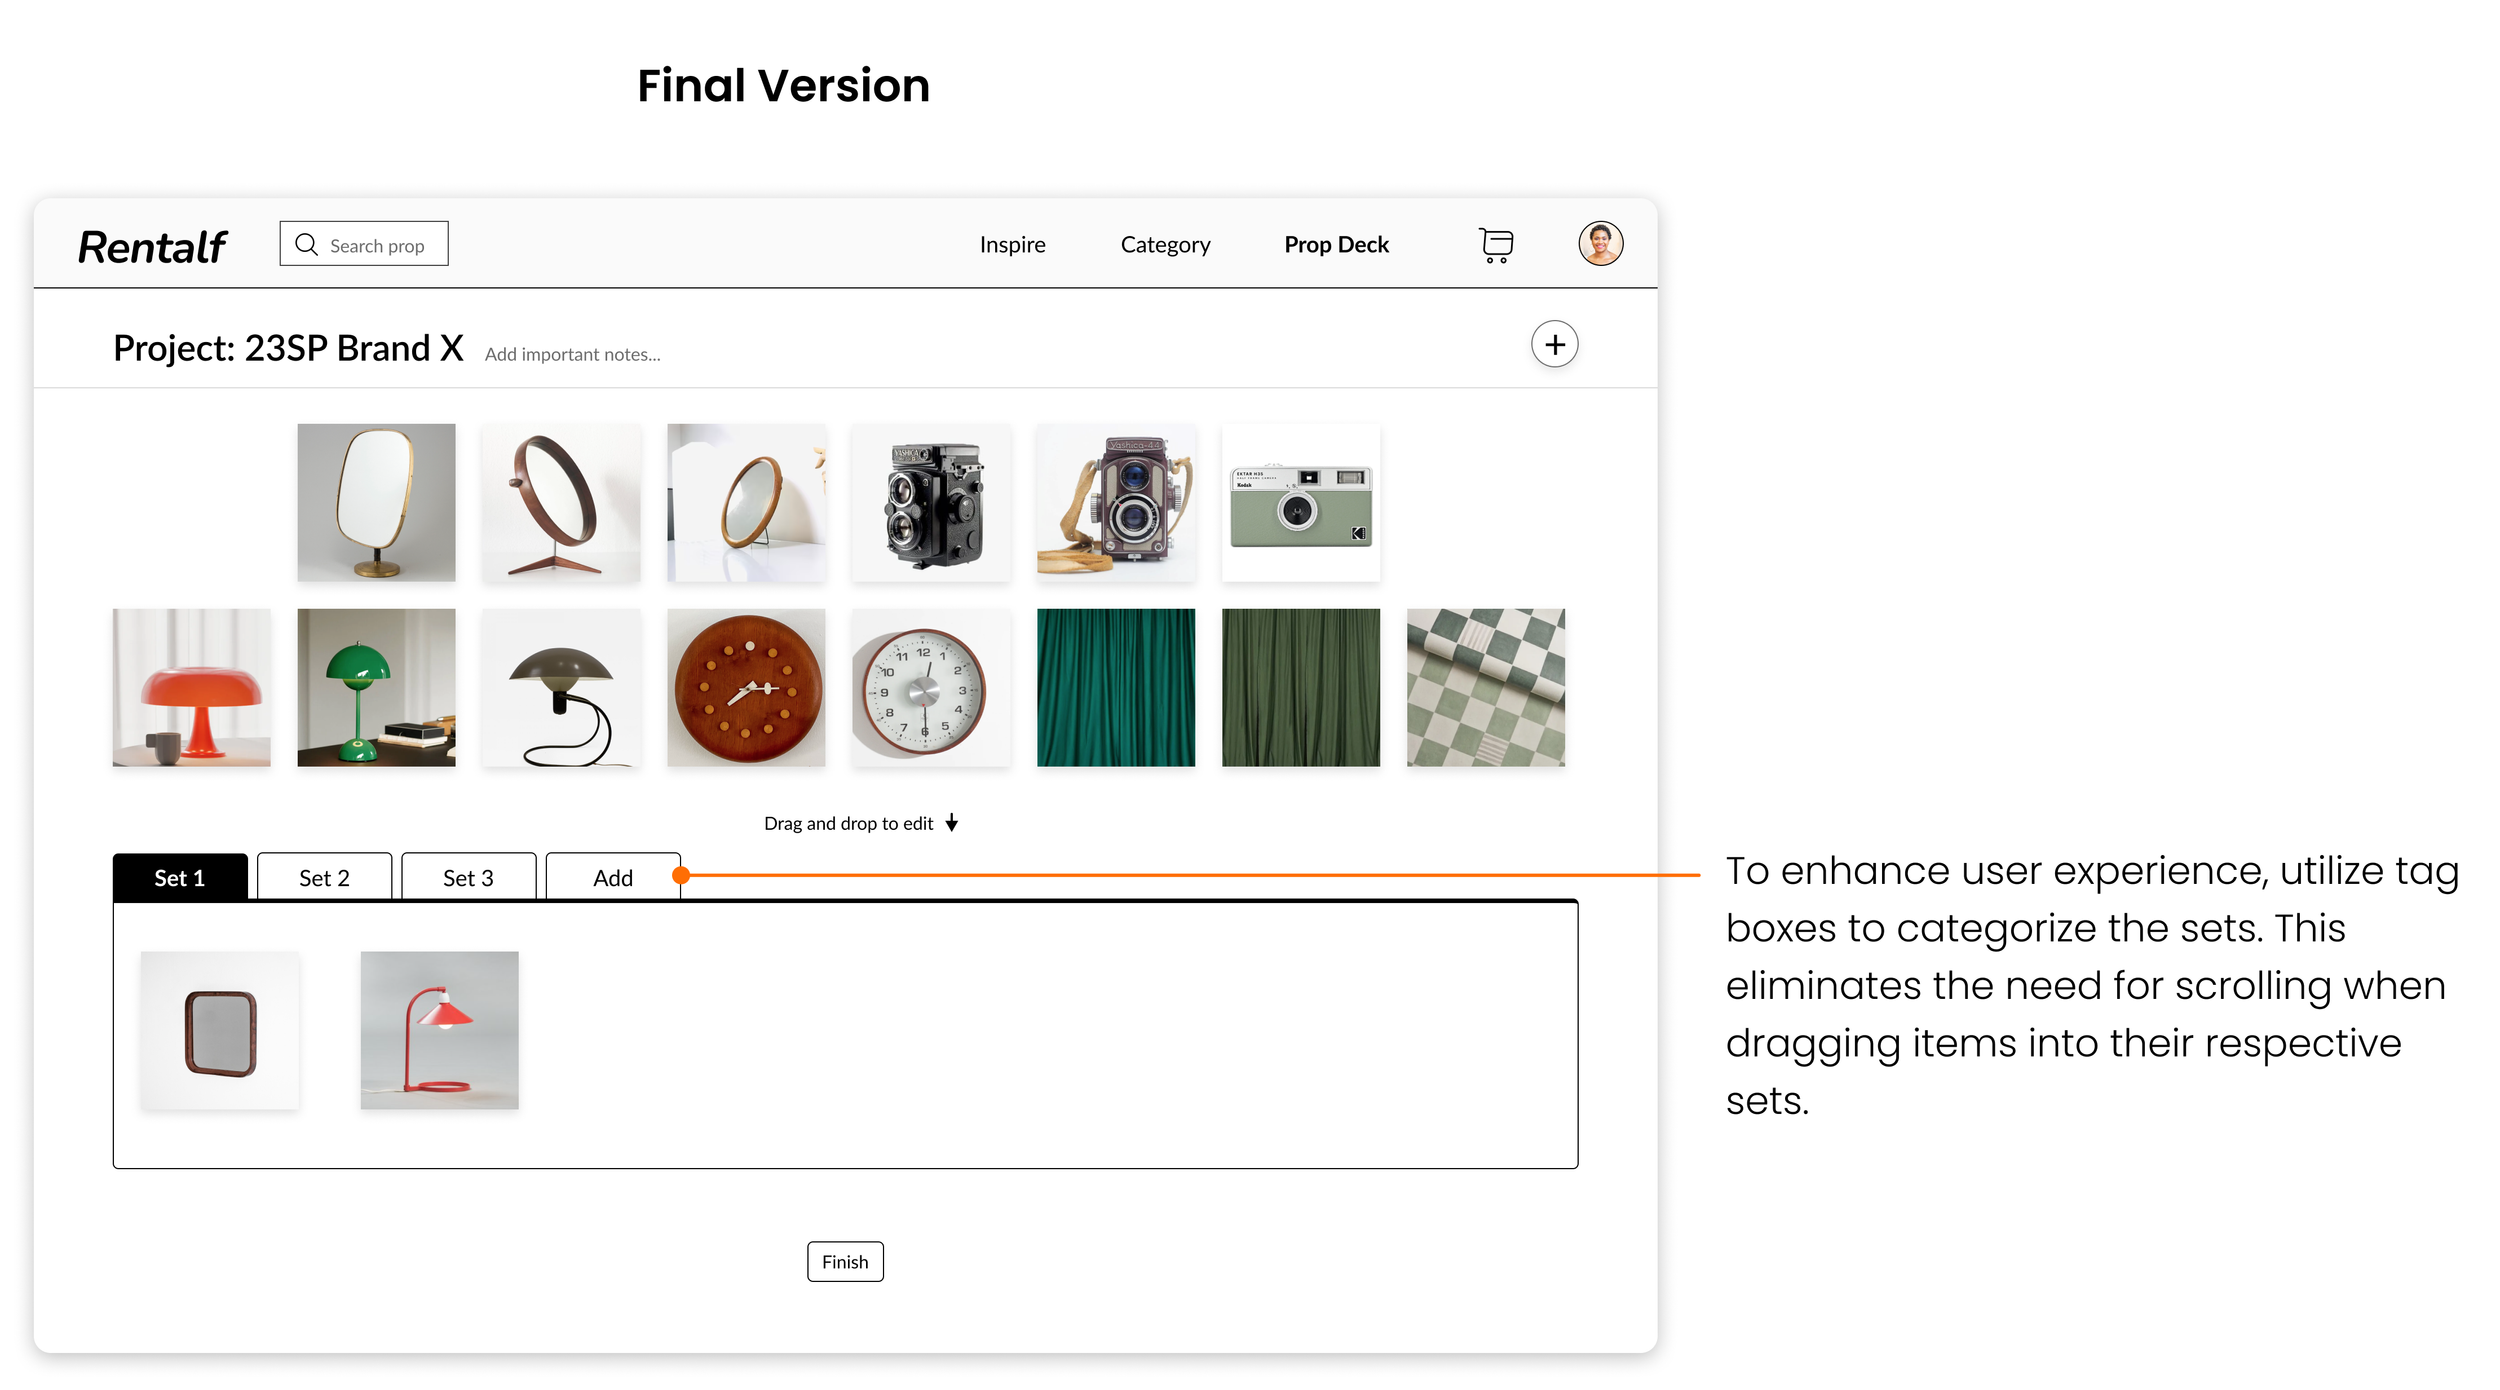Viewport: 2500px width, 1390px height.
Task: Select the Set 1 tab
Action: point(180,877)
